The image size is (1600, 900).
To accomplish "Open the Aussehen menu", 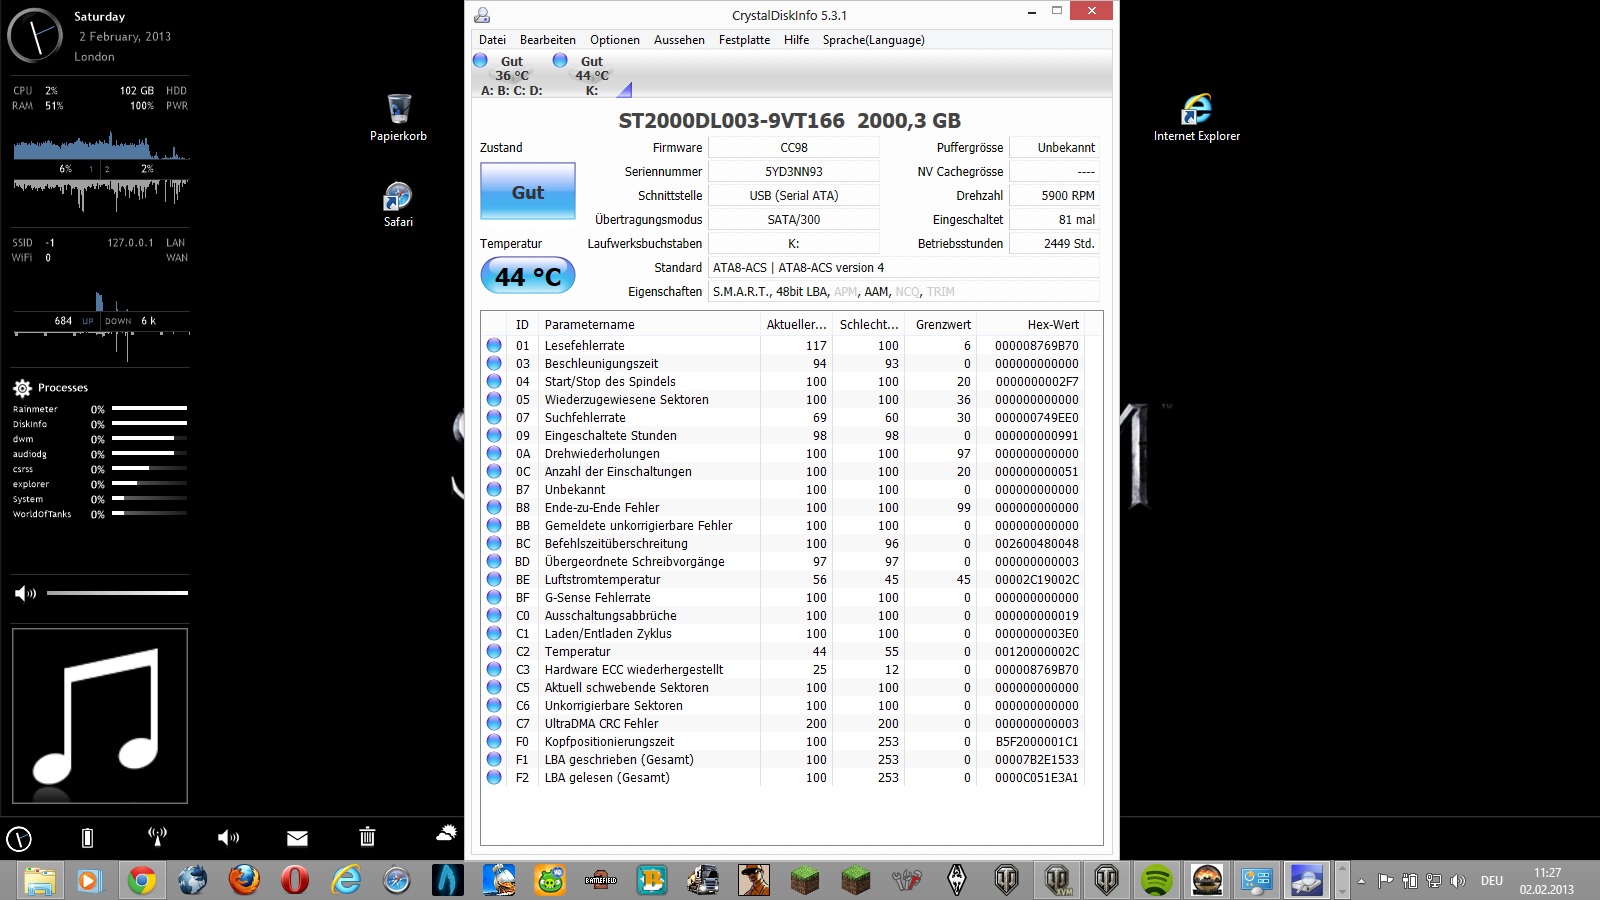I will coord(679,40).
